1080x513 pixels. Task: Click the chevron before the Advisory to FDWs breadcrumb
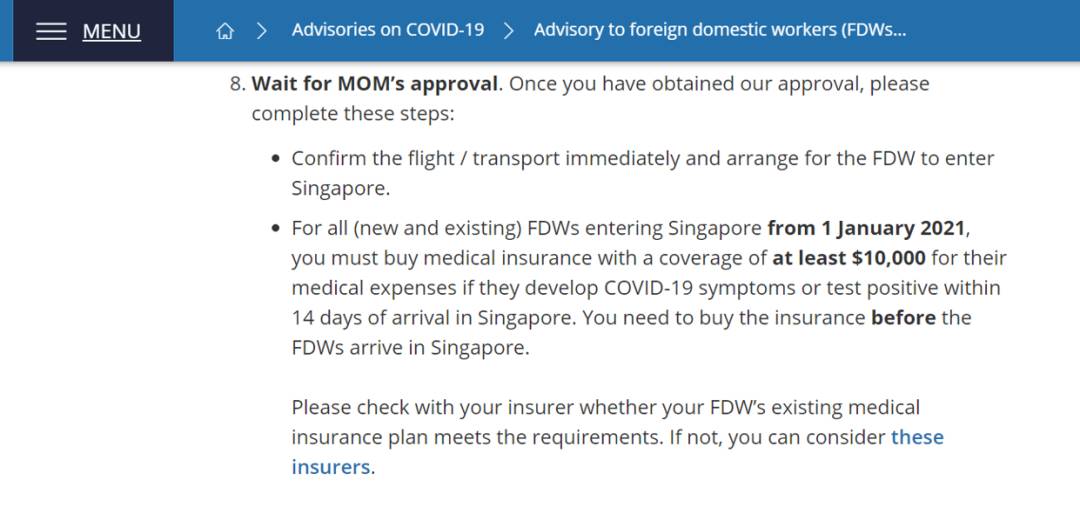(x=509, y=31)
